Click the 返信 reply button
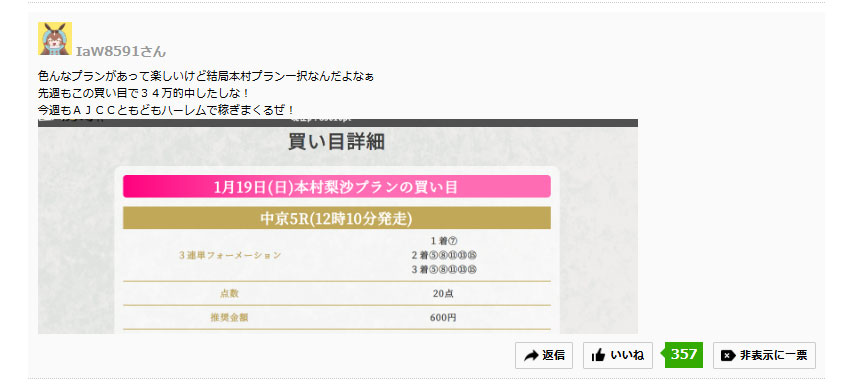Image resolution: width=841 pixels, height=389 pixels. click(x=544, y=355)
